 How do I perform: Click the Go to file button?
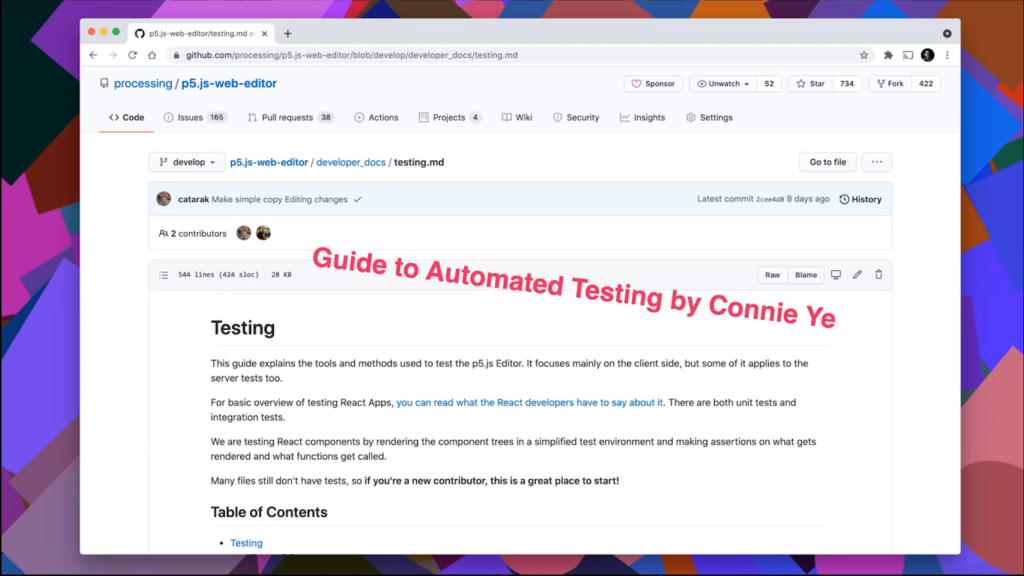(827, 162)
